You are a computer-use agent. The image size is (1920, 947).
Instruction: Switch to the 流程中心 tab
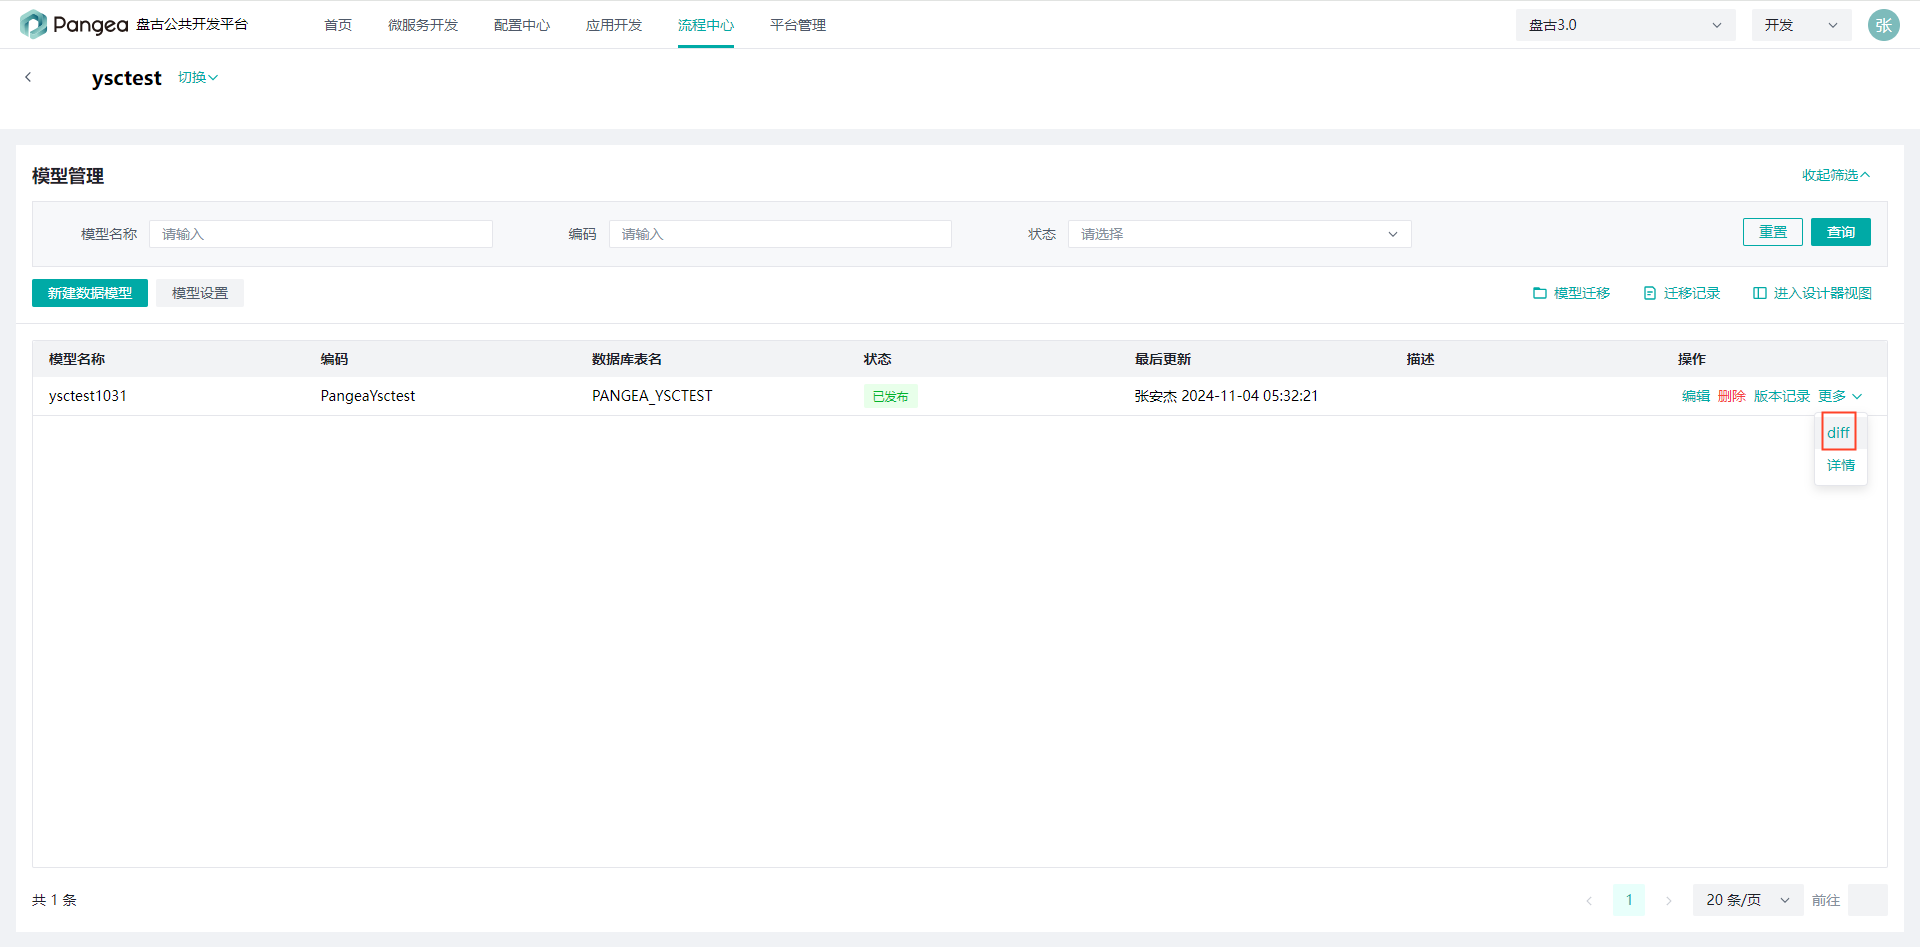[x=706, y=25]
